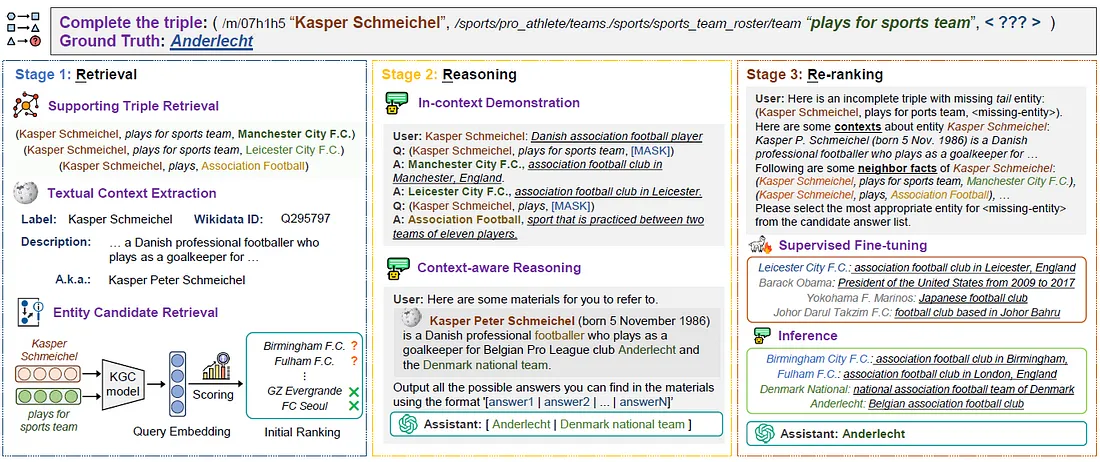This screenshot has height=462, width=1100.
Task: Click the green cross next to FC Seoul
Action: 354,406
